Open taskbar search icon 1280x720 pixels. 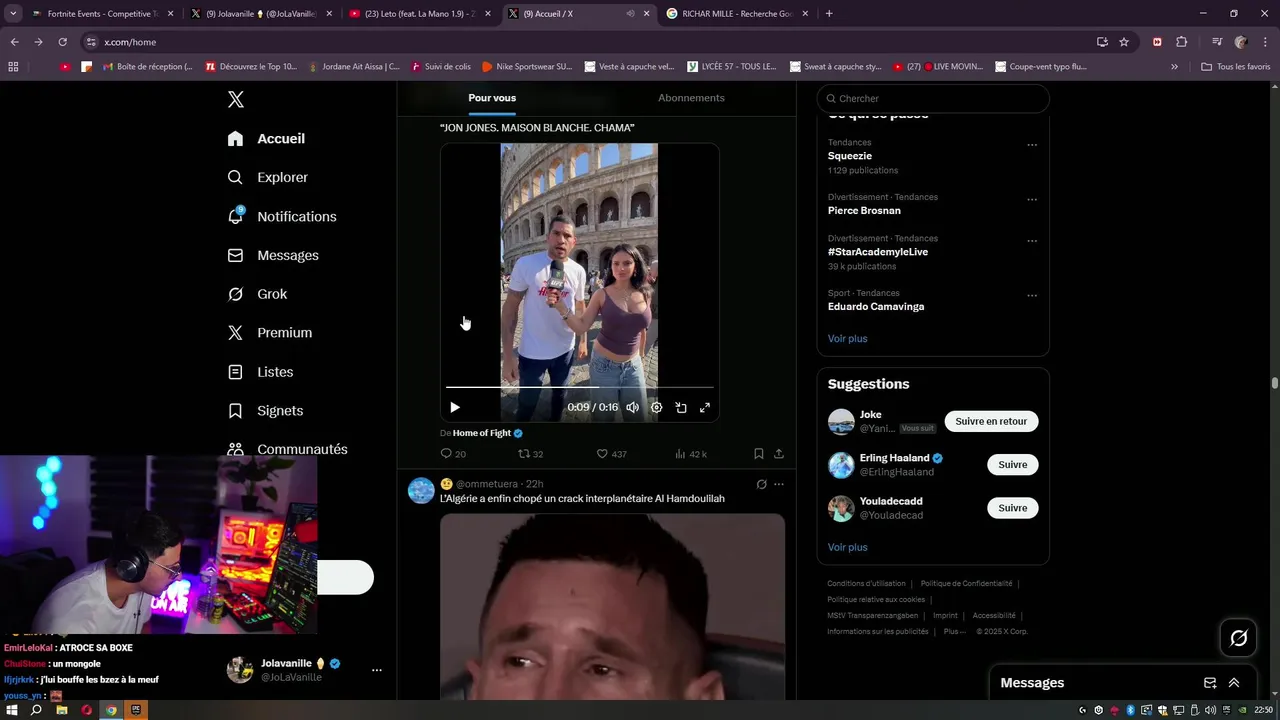coord(36,710)
